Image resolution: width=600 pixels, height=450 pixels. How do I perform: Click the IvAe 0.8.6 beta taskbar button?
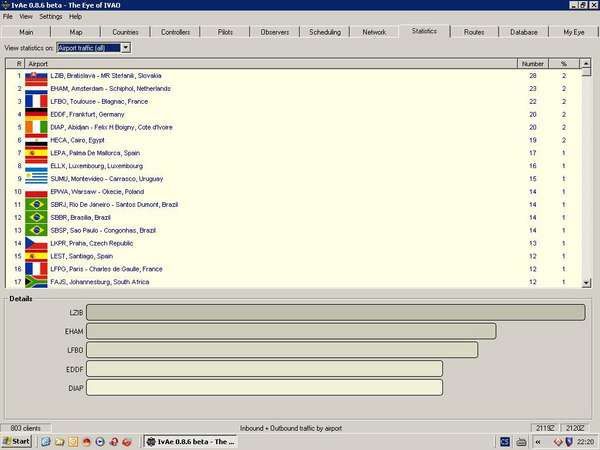click(x=191, y=442)
